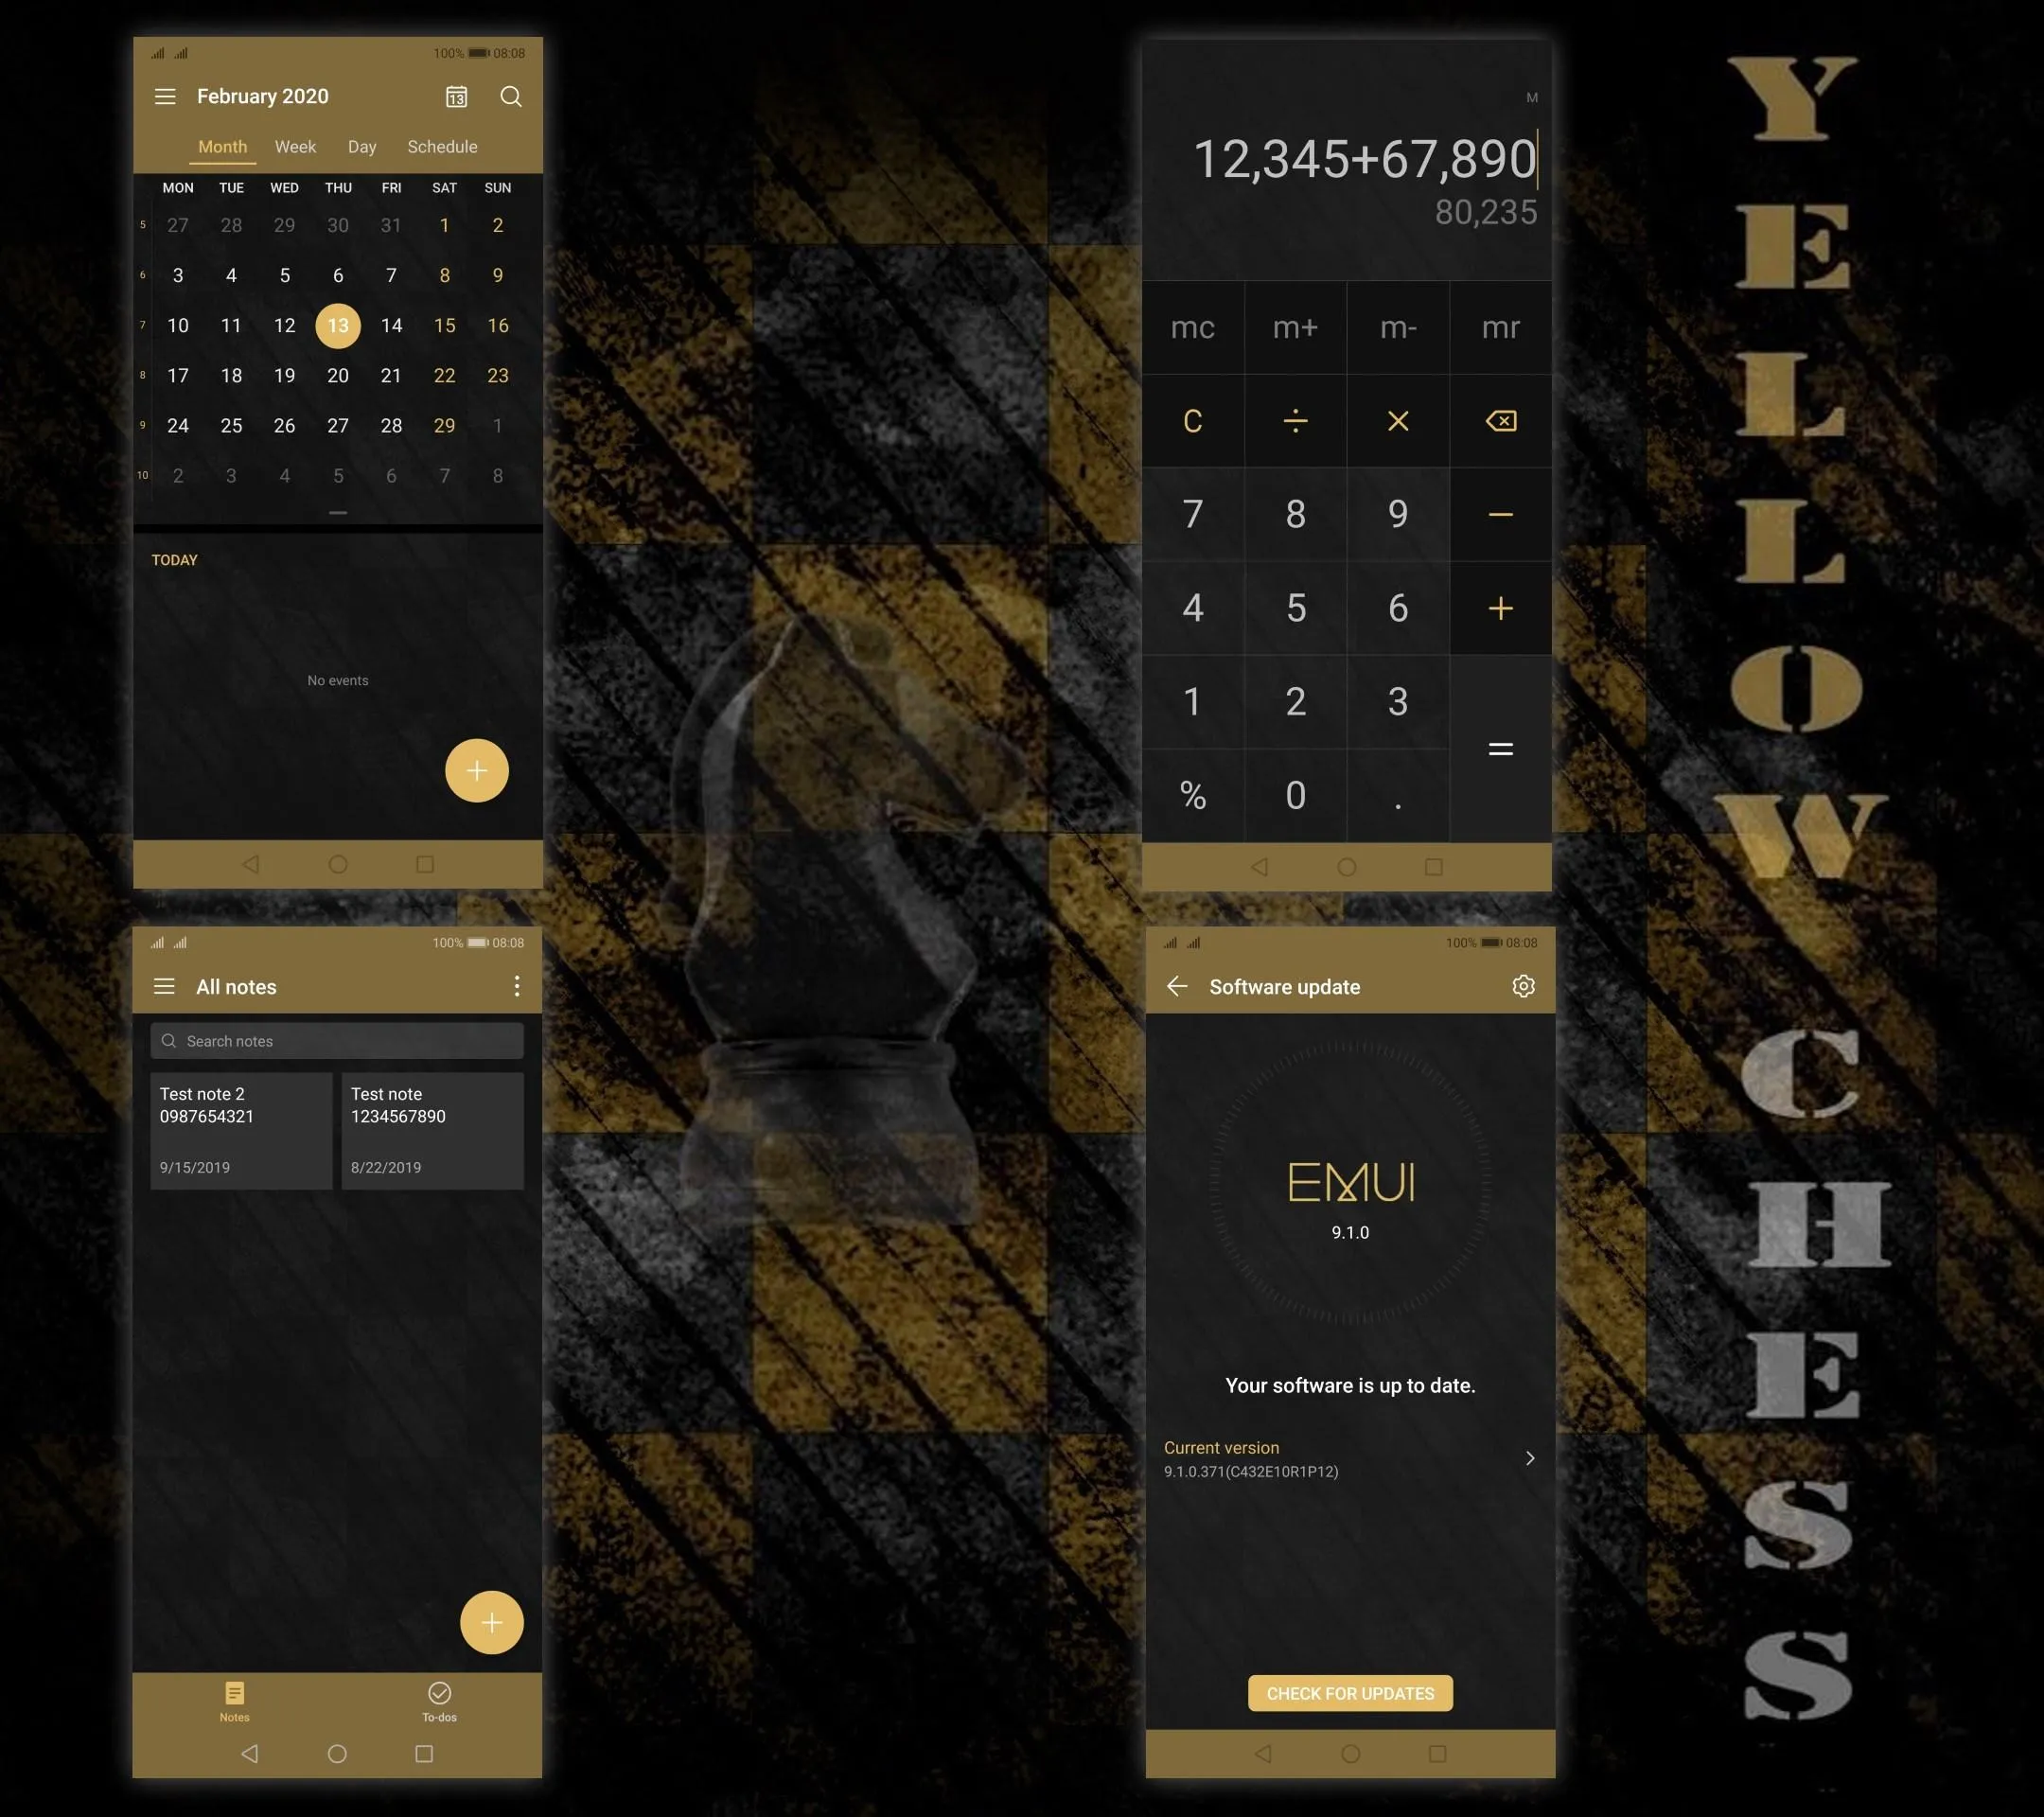This screenshot has width=2044, height=1817.
Task: Click the software update settings gear icon
Action: click(1524, 986)
